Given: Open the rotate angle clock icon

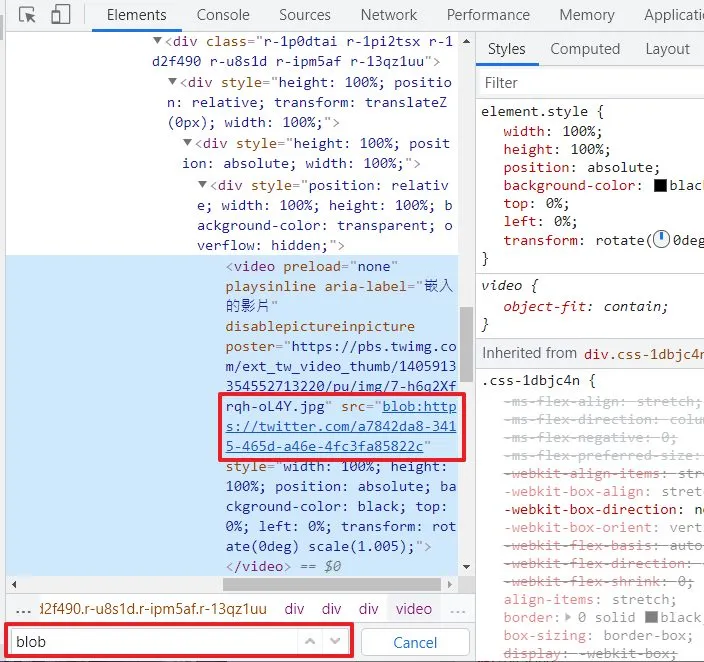Looking at the screenshot, I should (661, 240).
